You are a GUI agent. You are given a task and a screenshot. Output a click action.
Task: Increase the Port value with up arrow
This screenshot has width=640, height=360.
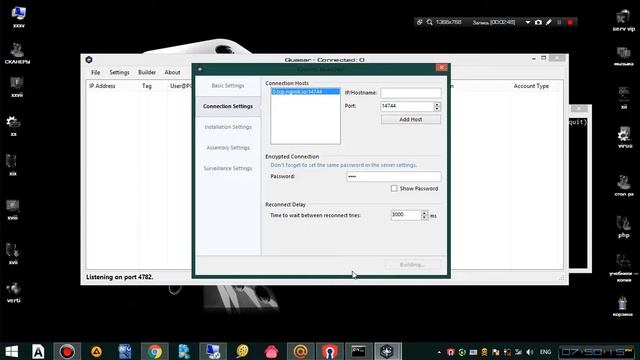[x=437, y=104]
